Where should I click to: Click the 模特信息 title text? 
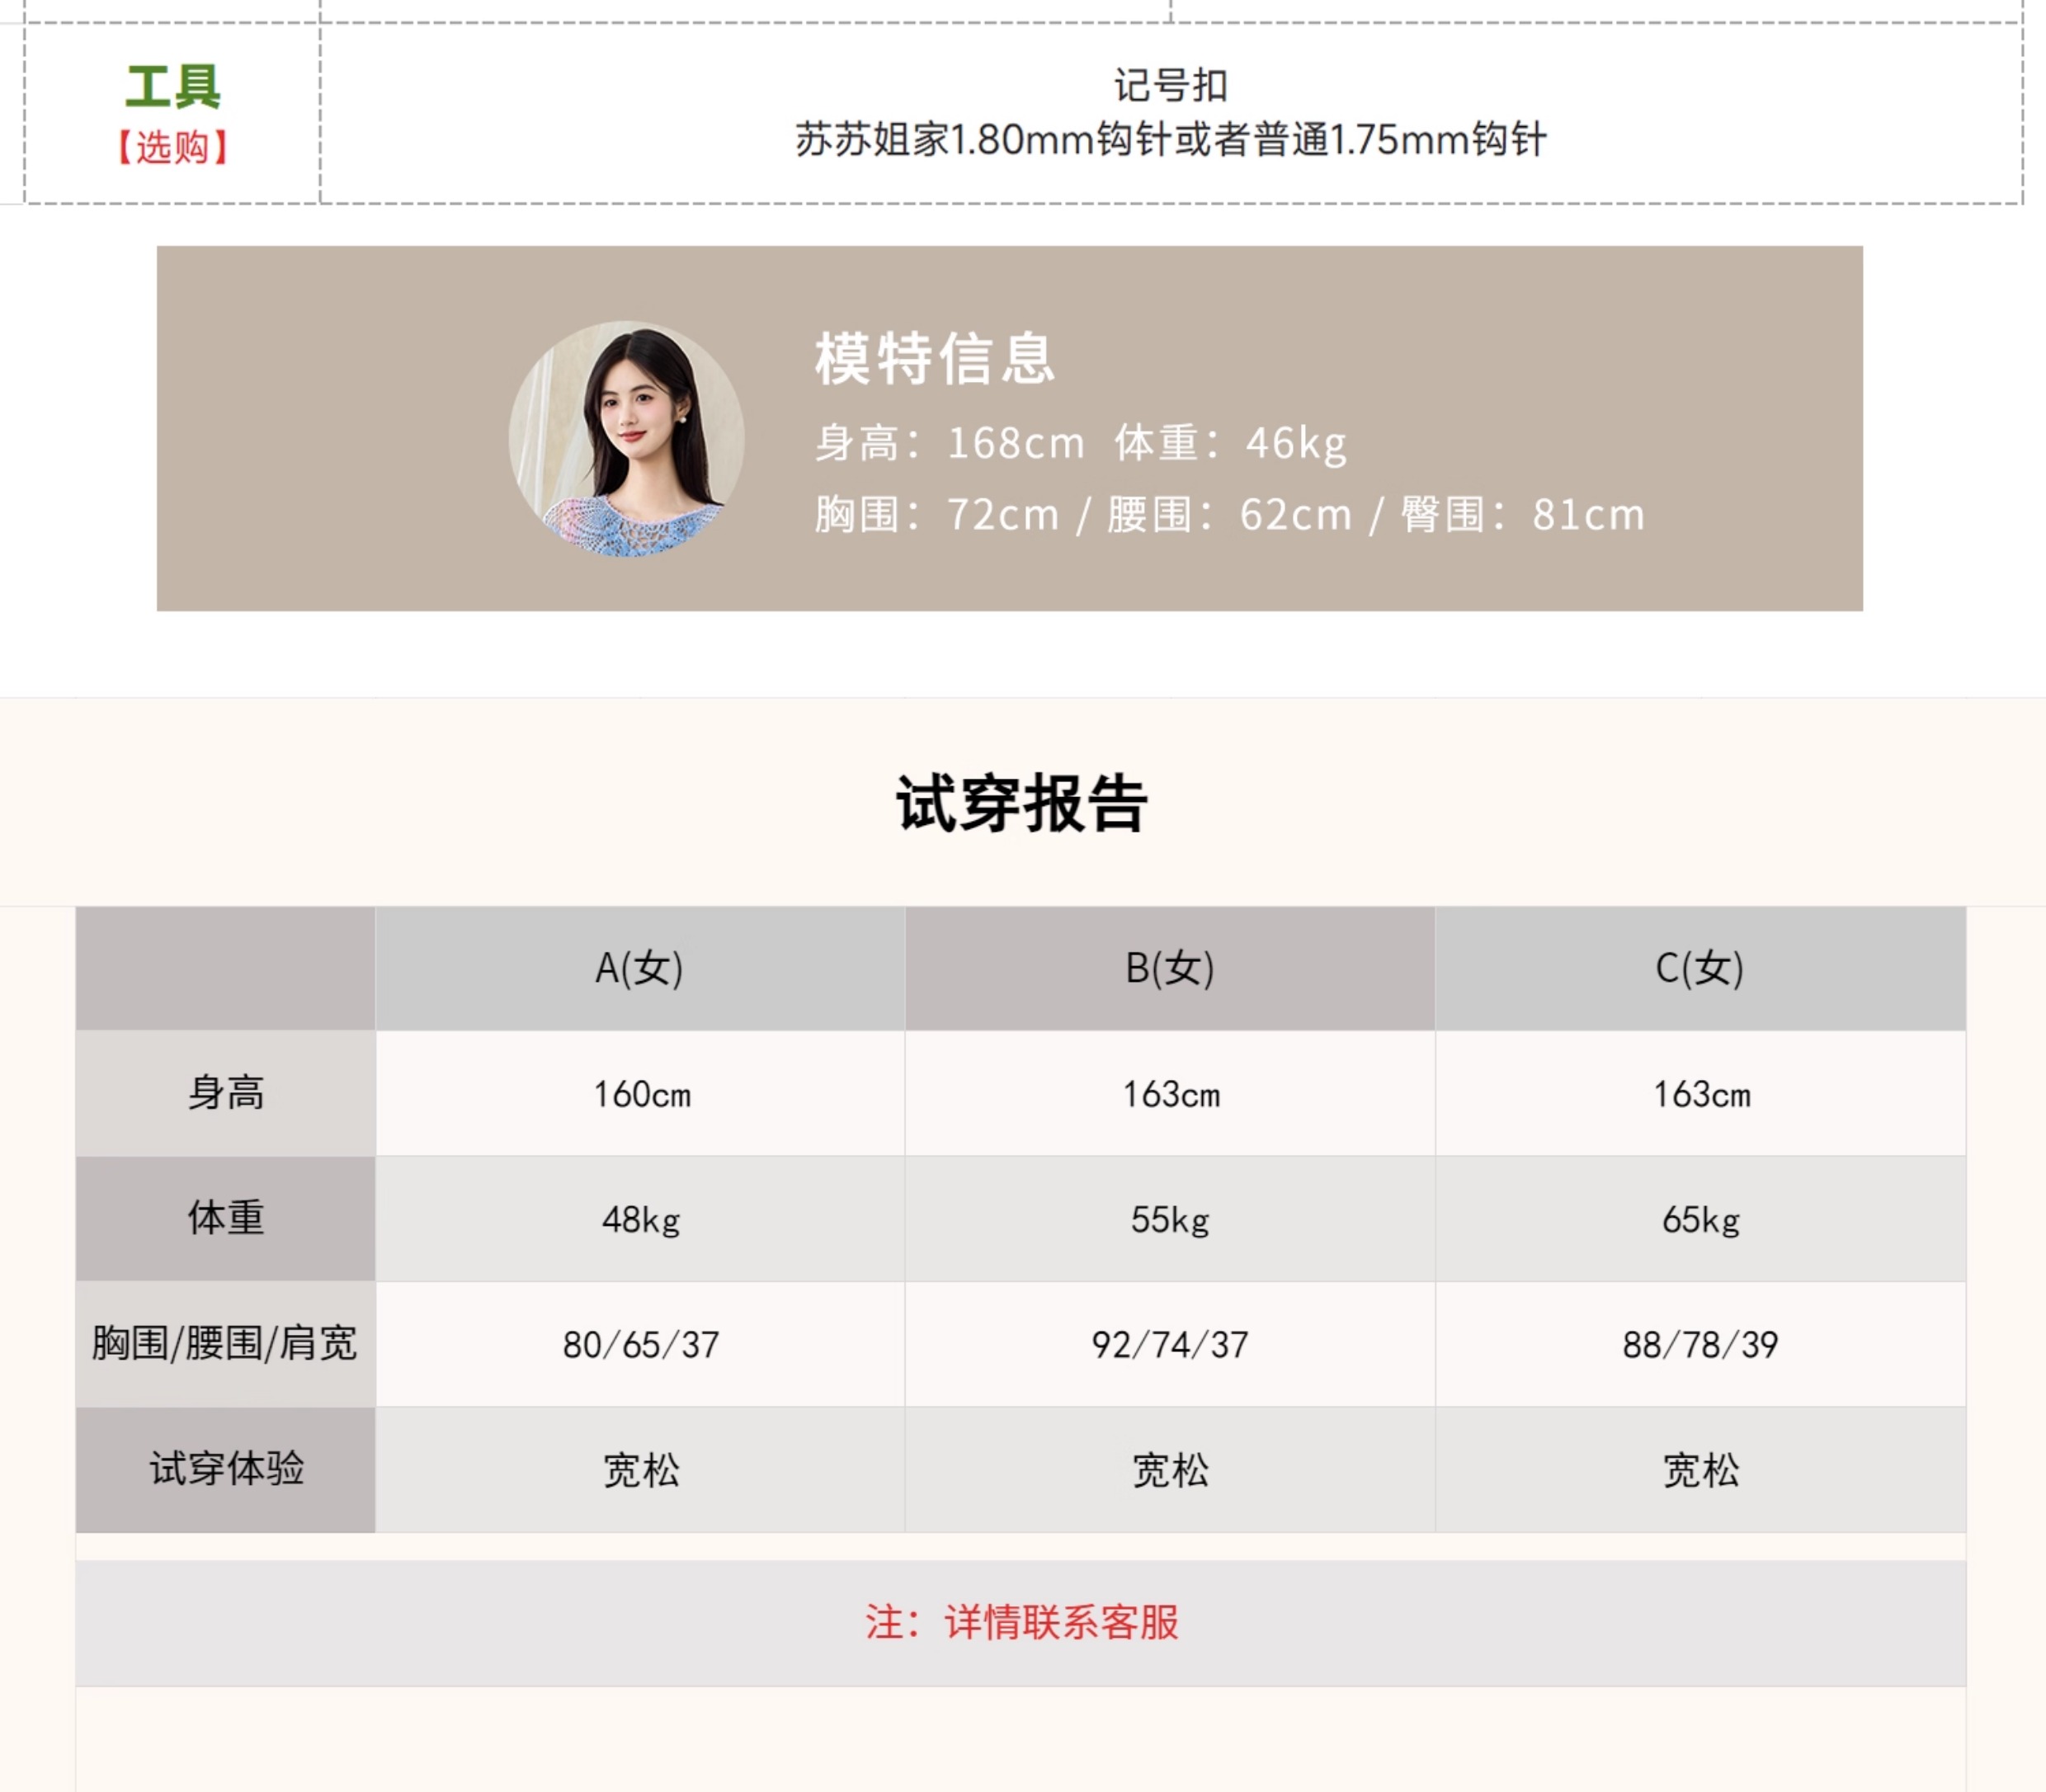click(935, 358)
